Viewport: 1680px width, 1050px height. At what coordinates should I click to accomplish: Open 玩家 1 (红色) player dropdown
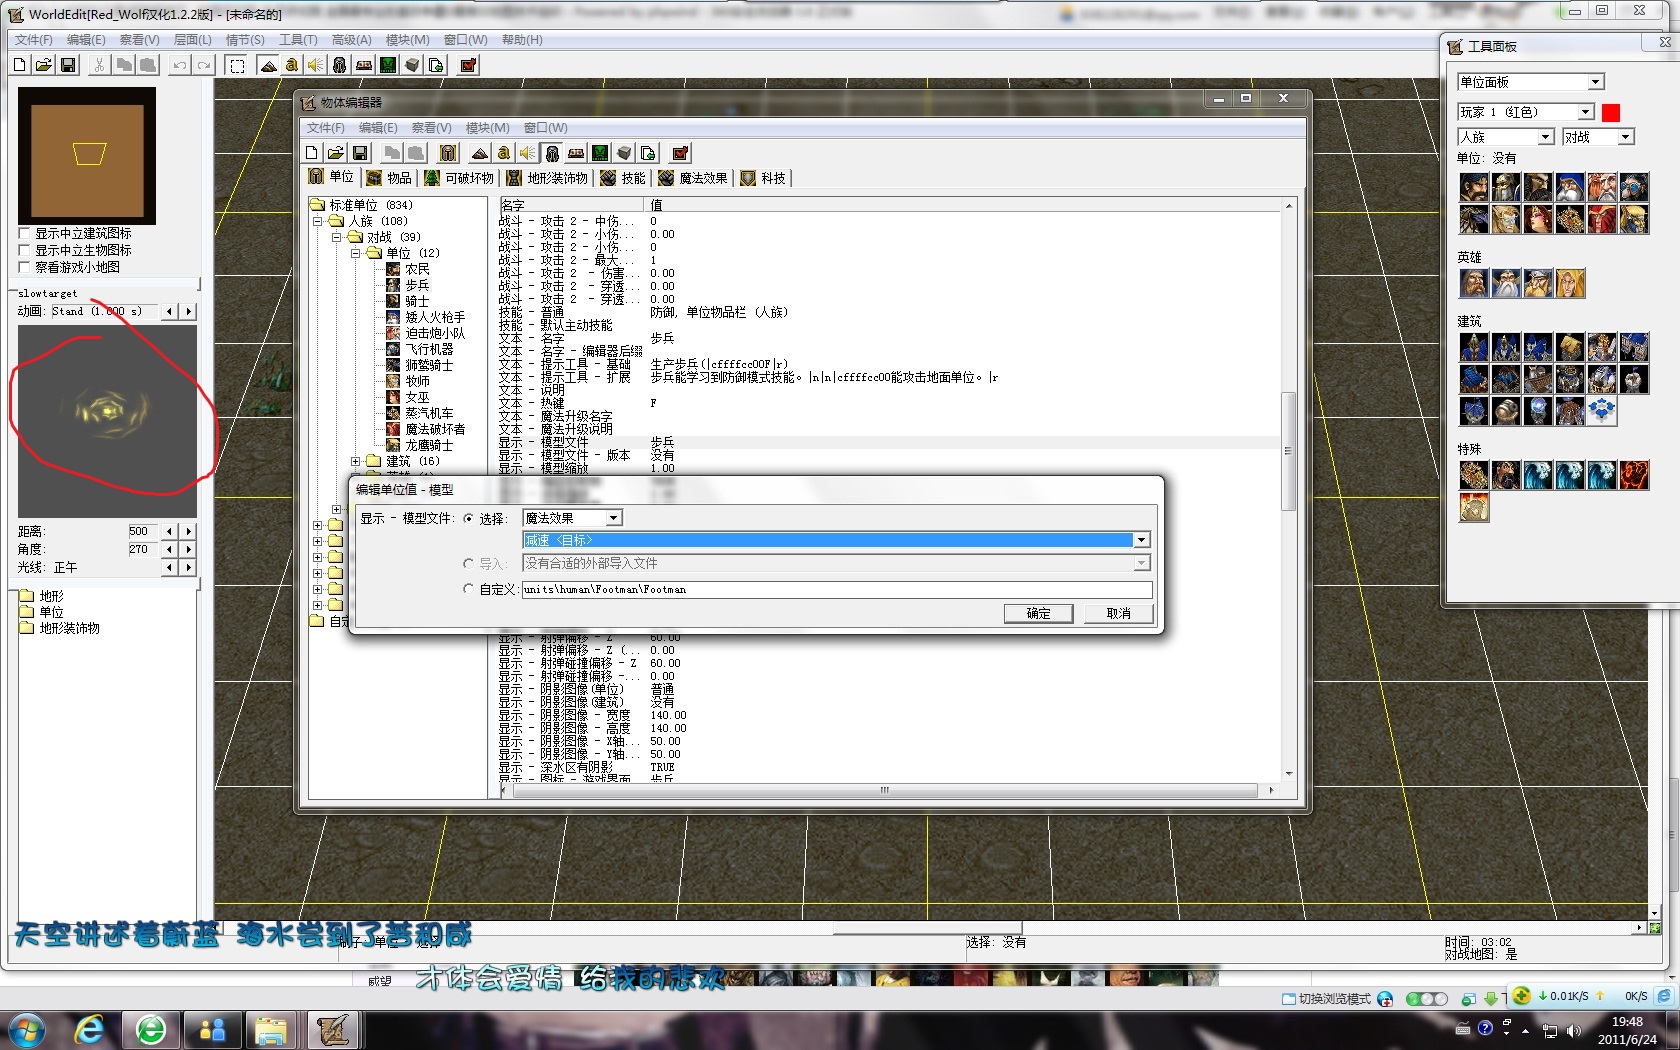(1586, 112)
